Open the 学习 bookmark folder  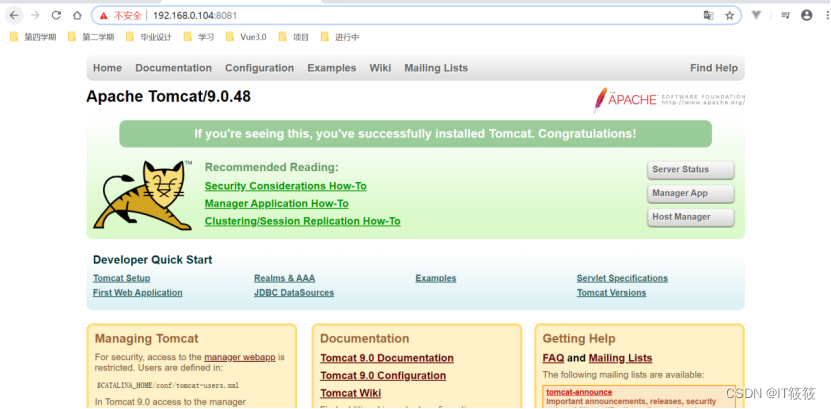199,37
